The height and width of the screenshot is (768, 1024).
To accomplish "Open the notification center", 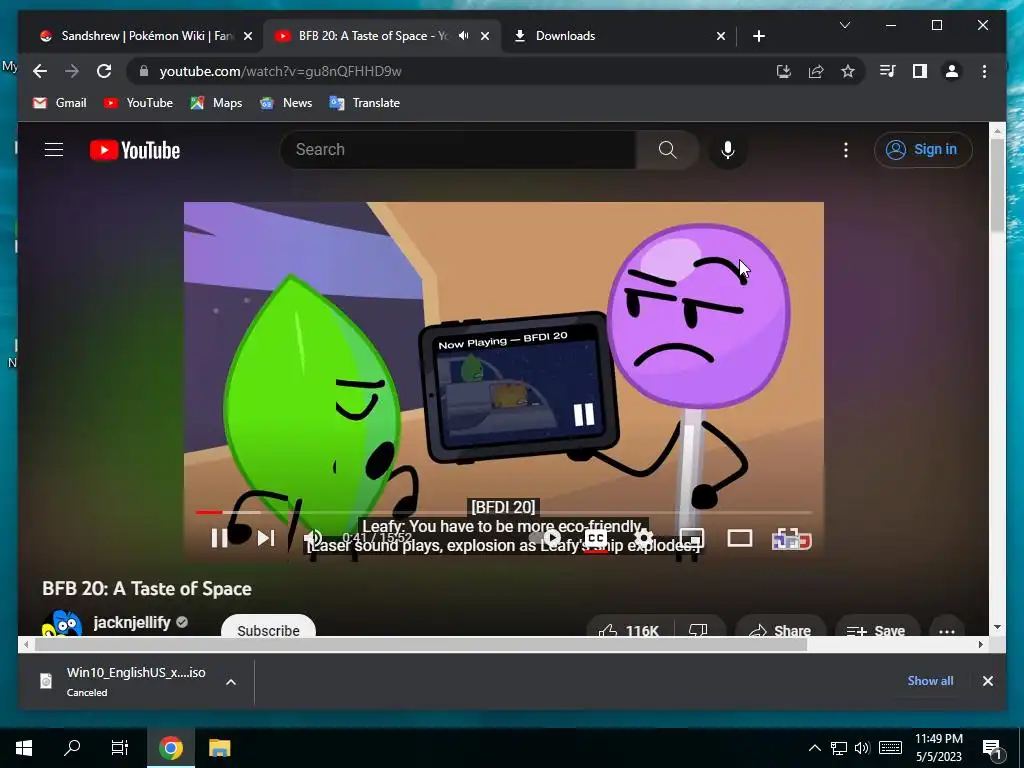I will (x=993, y=749).
